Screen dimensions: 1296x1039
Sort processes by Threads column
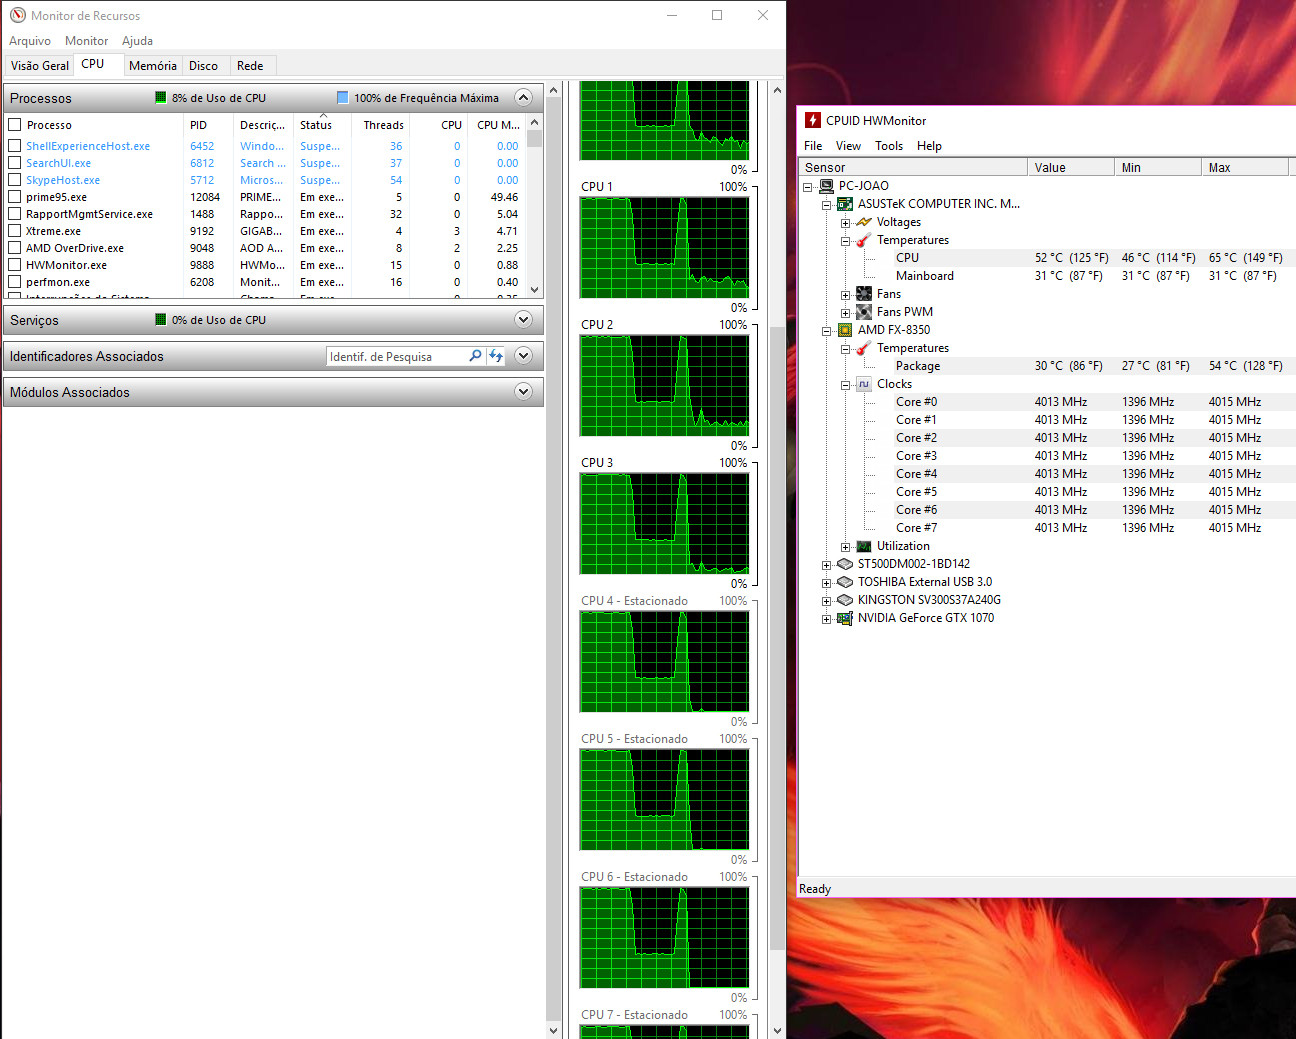point(383,125)
